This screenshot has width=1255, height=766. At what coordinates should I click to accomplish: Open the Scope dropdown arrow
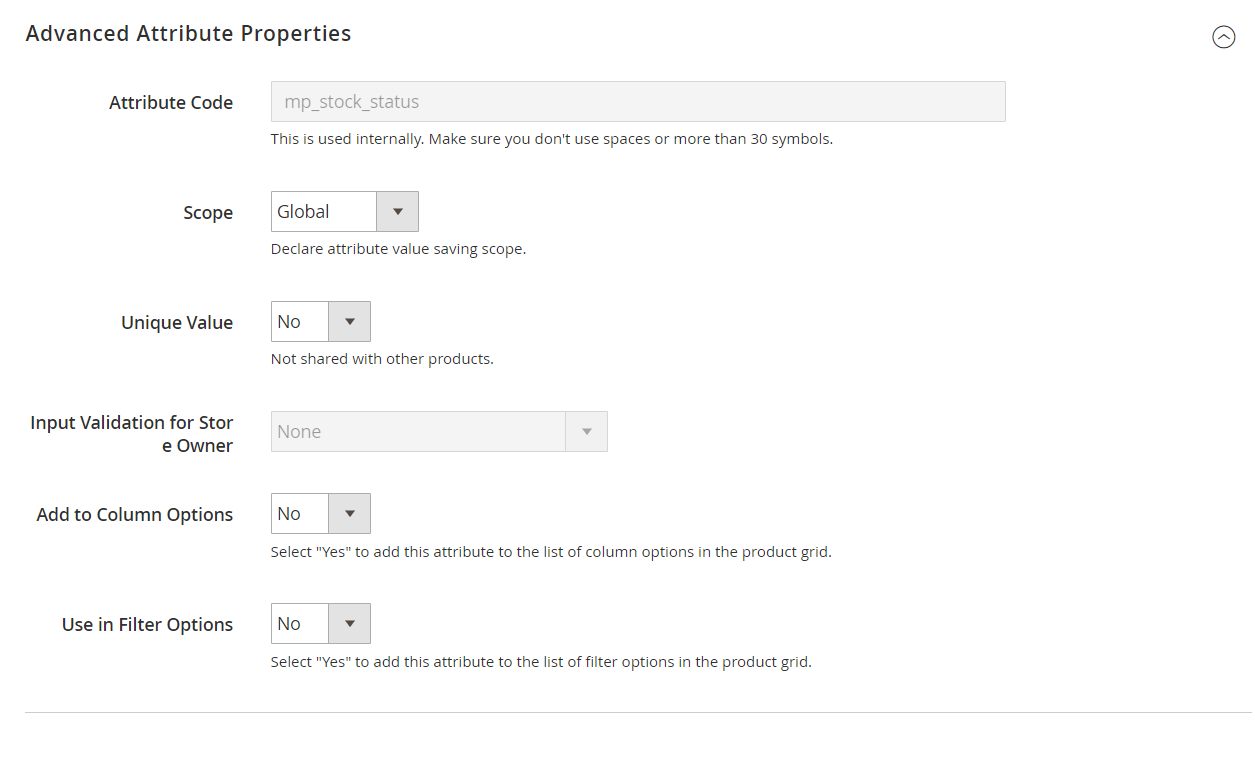pyautogui.click(x=397, y=212)
